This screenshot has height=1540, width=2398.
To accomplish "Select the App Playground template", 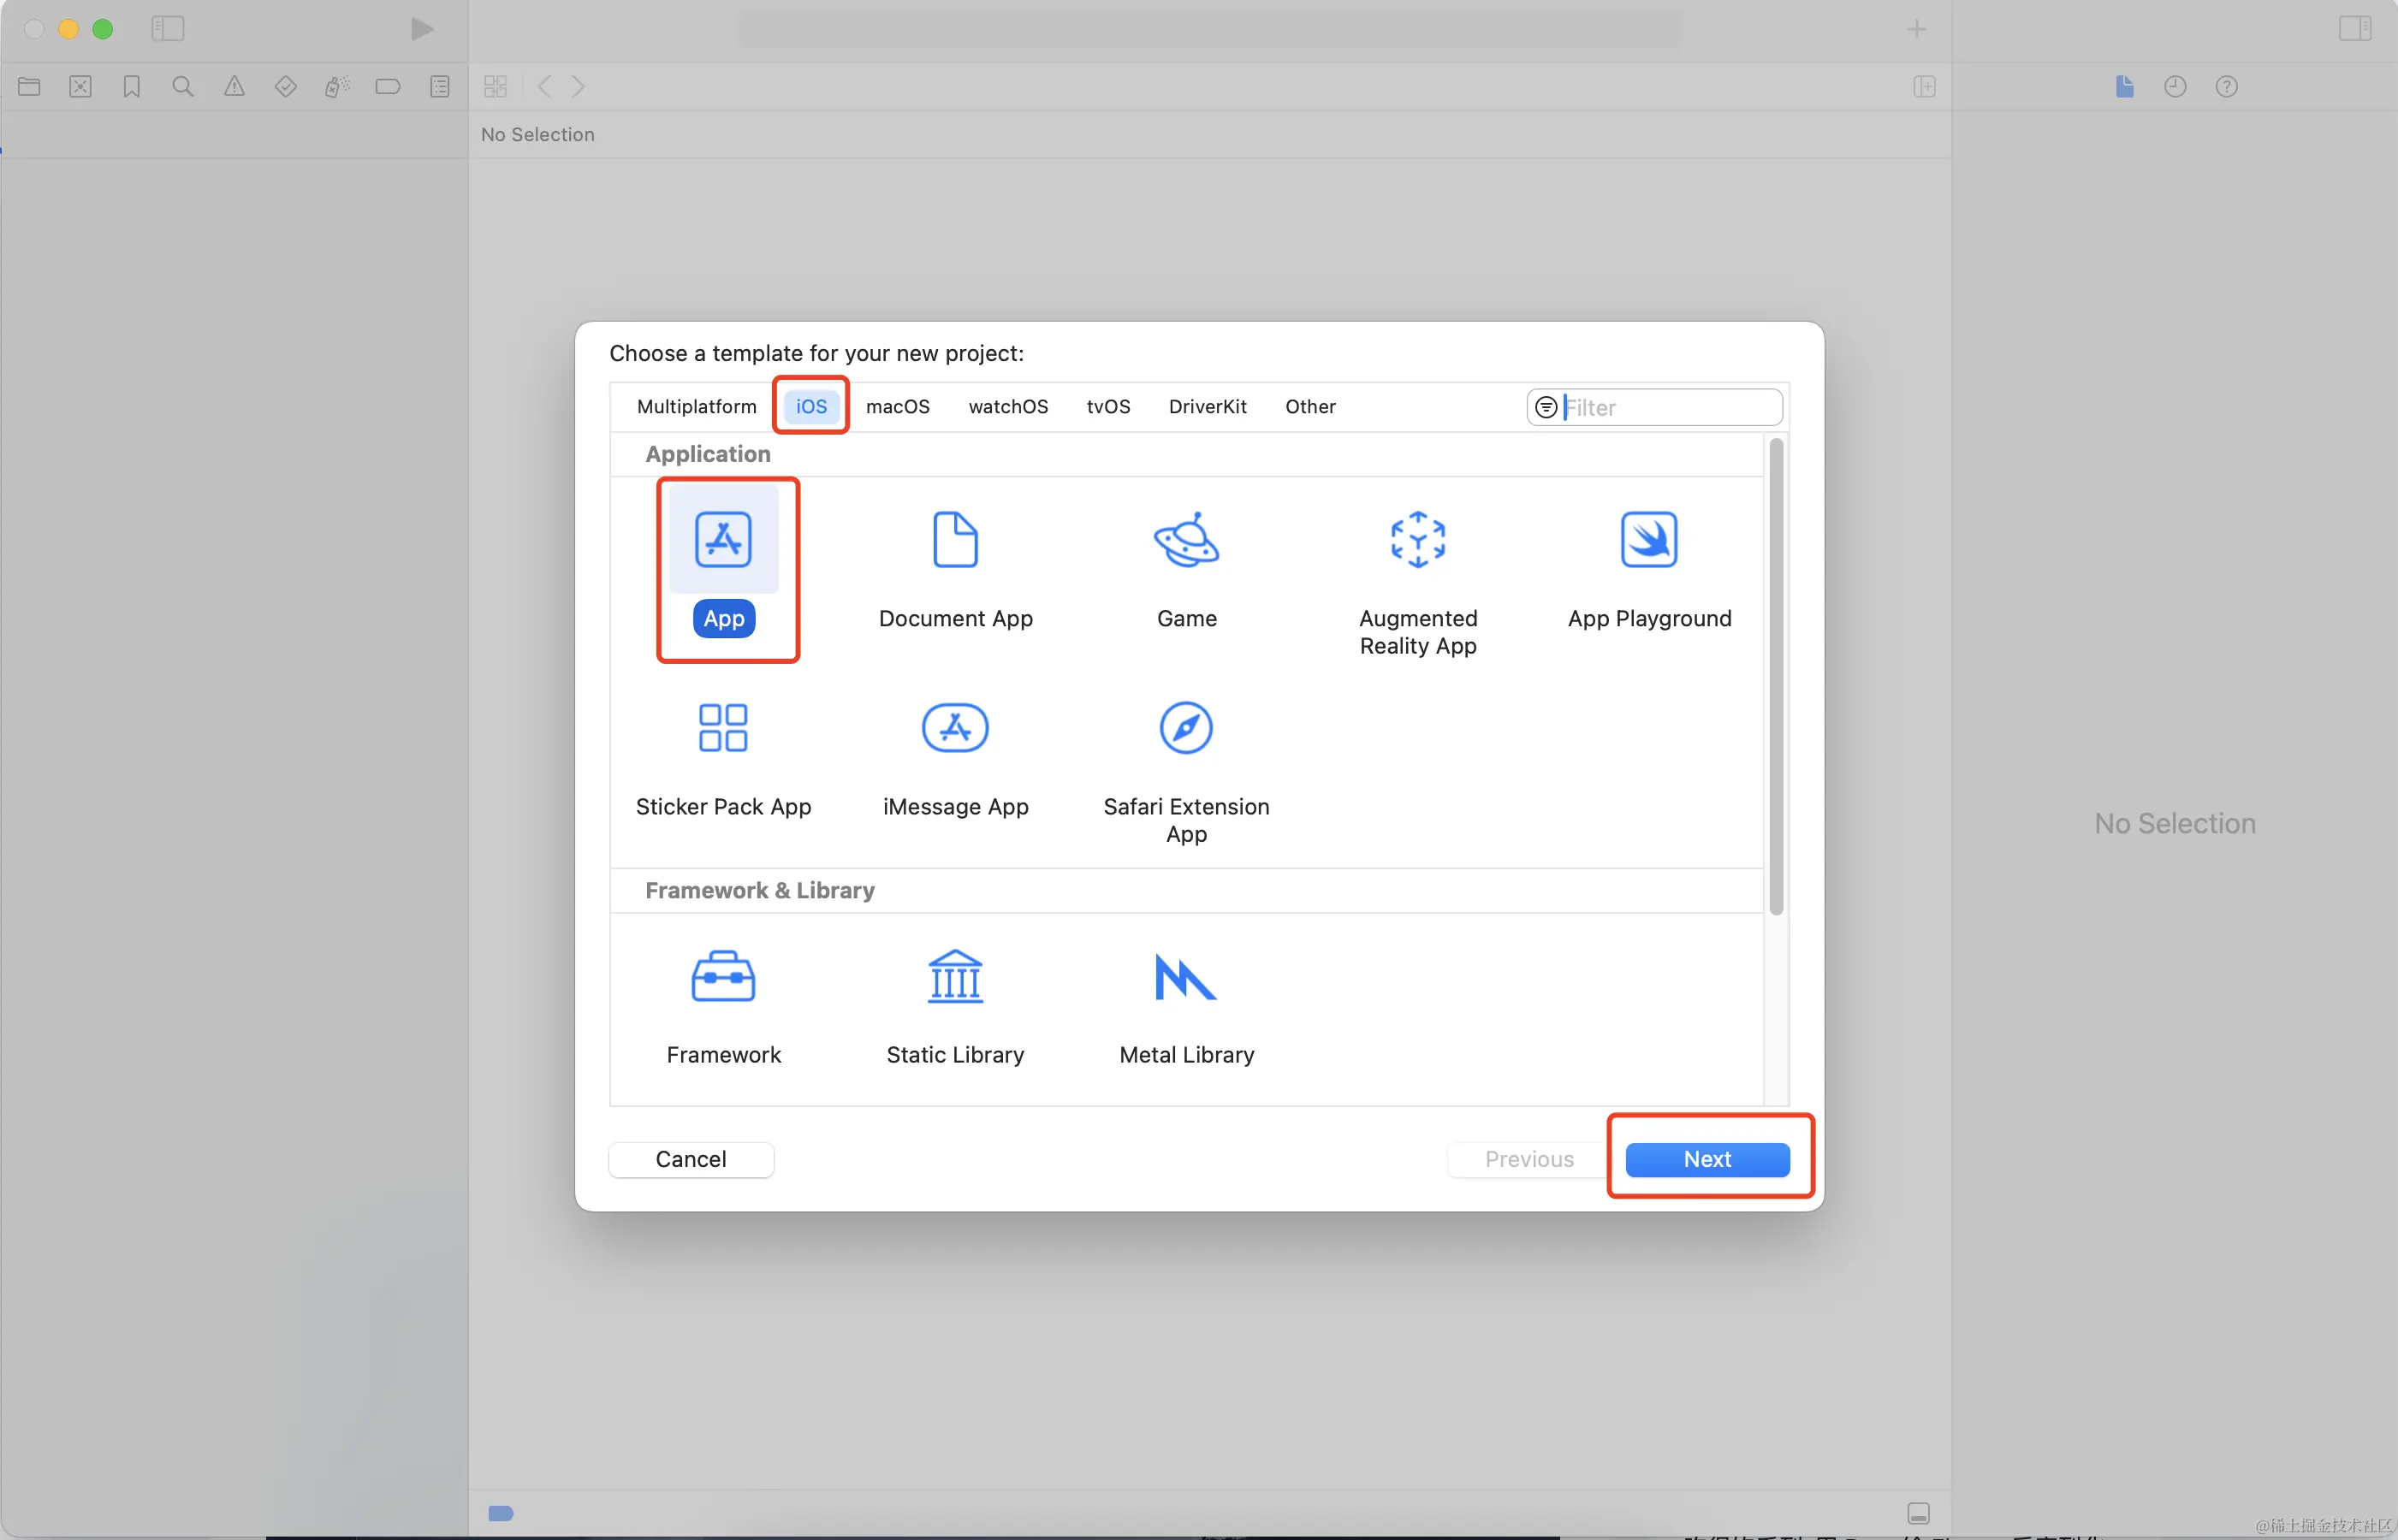I will 1648,540.
